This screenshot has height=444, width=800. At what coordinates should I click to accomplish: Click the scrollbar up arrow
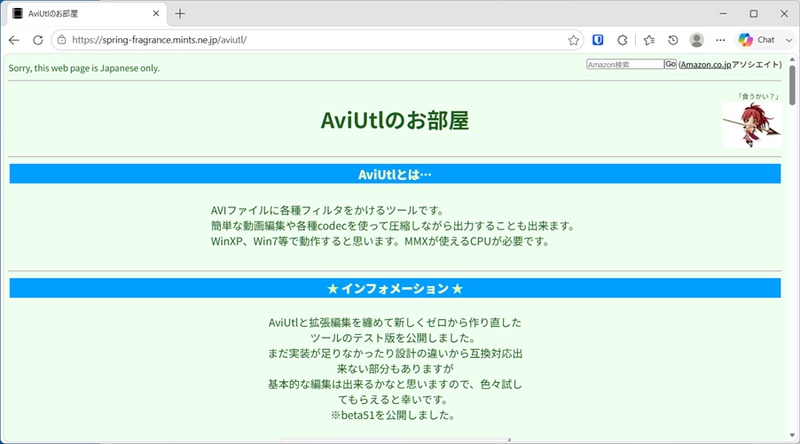coord(792,59)
